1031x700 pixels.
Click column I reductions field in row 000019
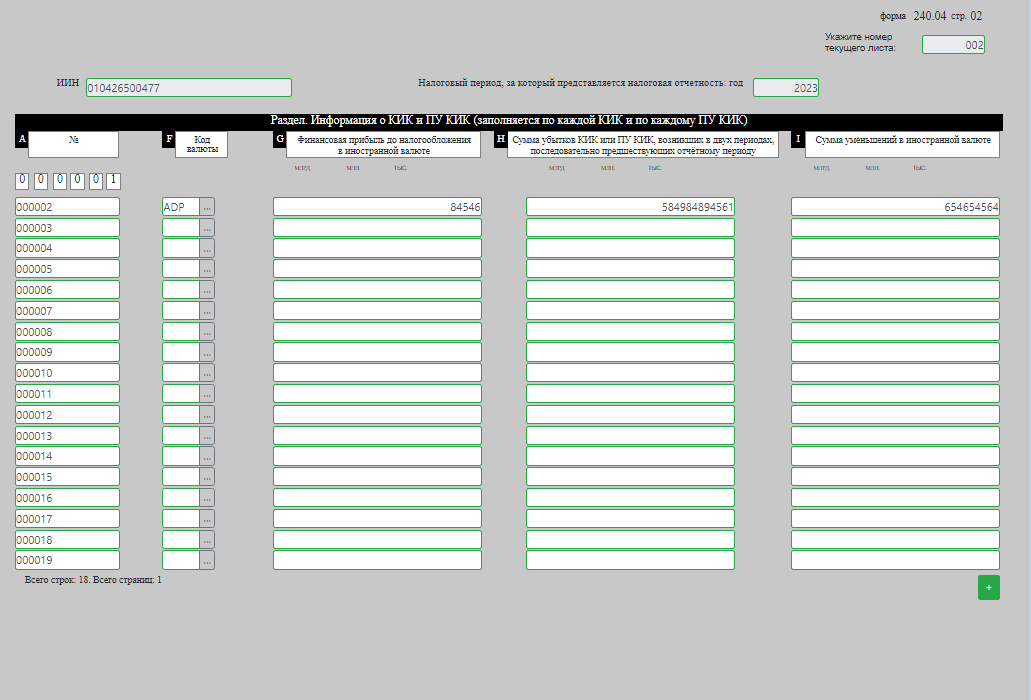(896, 561)
